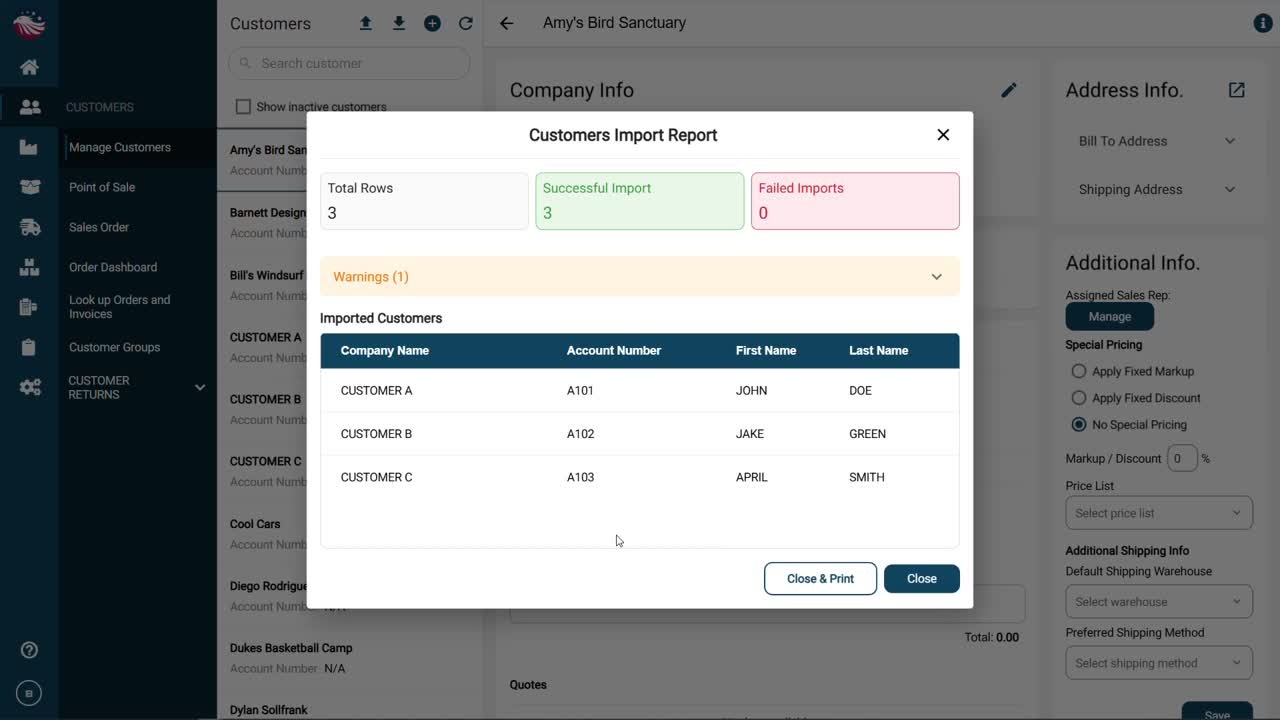Click the back arrow beside Amy's Bird Sanctuary
1280x720 pixels.
[507, 23]
